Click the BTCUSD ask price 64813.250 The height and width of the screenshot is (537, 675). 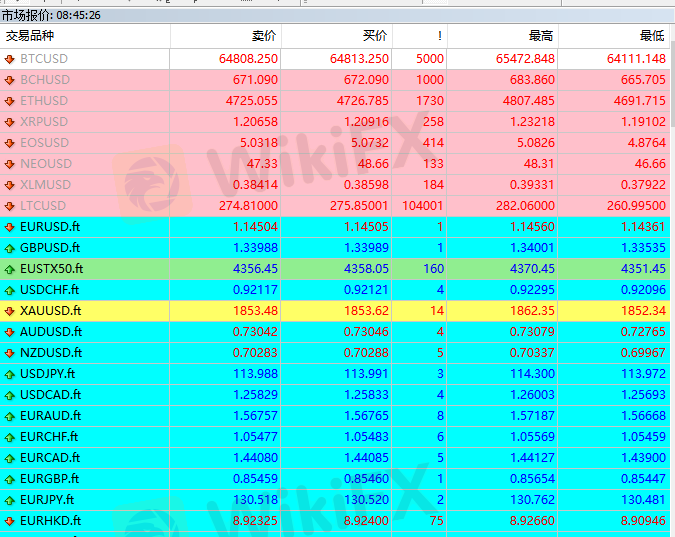tap(359, 59)
